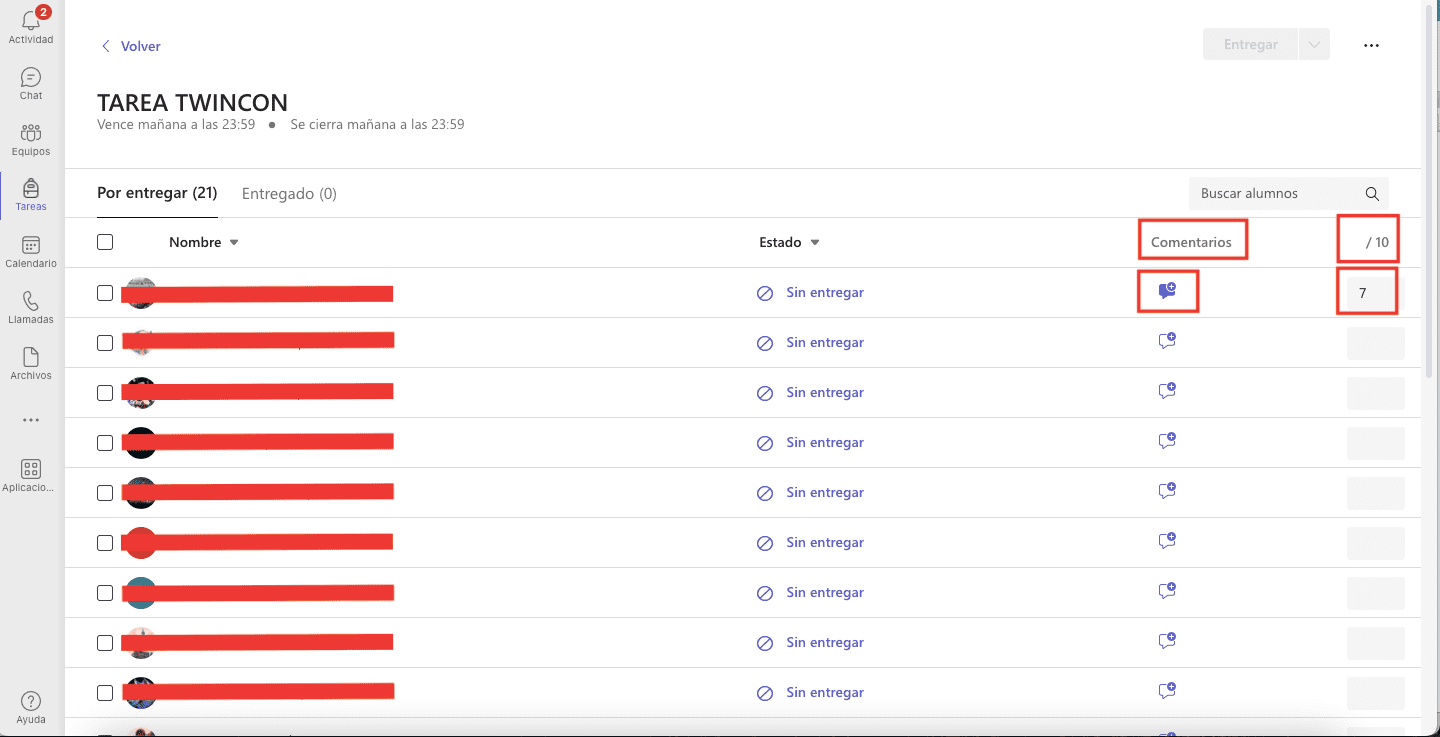Open Chat from the sidebar
The image size is (1440, 737).
point(31,78)
